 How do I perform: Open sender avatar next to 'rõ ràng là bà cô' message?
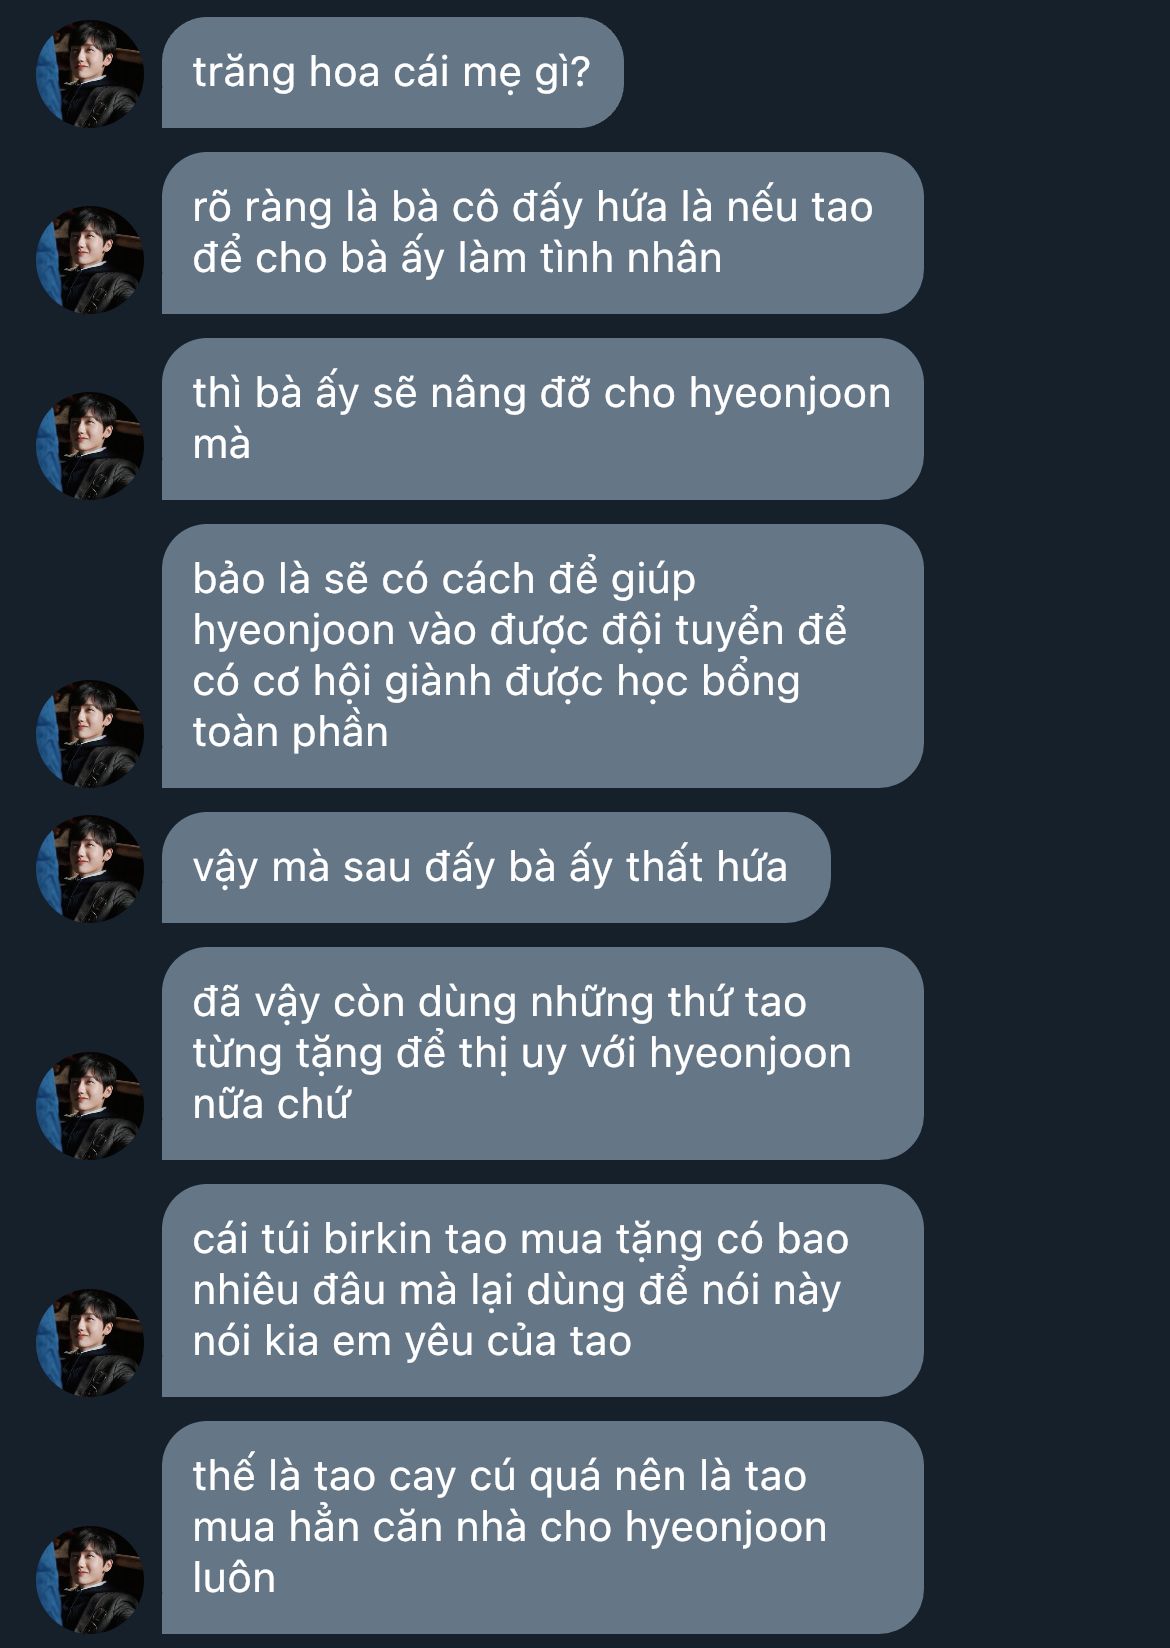90,259
